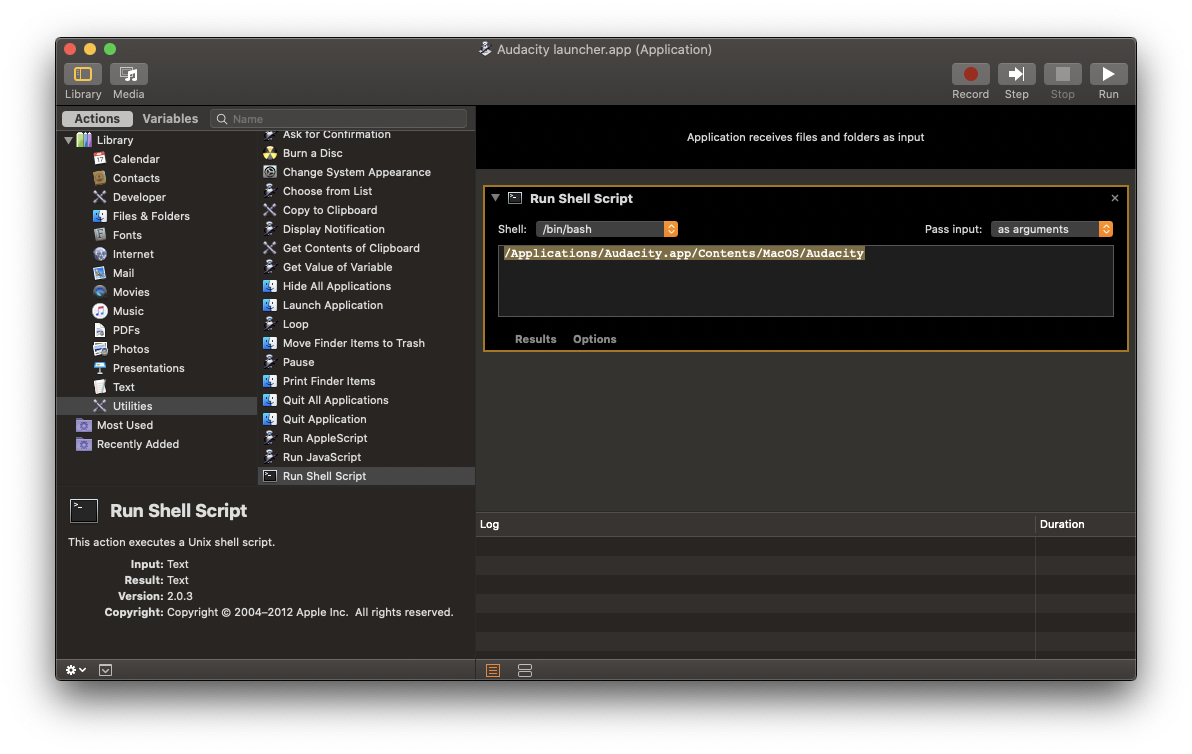Collapse the Run Shell Script action triangle
This screenshot has height=754, width=1192.
(x=496, y=198)
